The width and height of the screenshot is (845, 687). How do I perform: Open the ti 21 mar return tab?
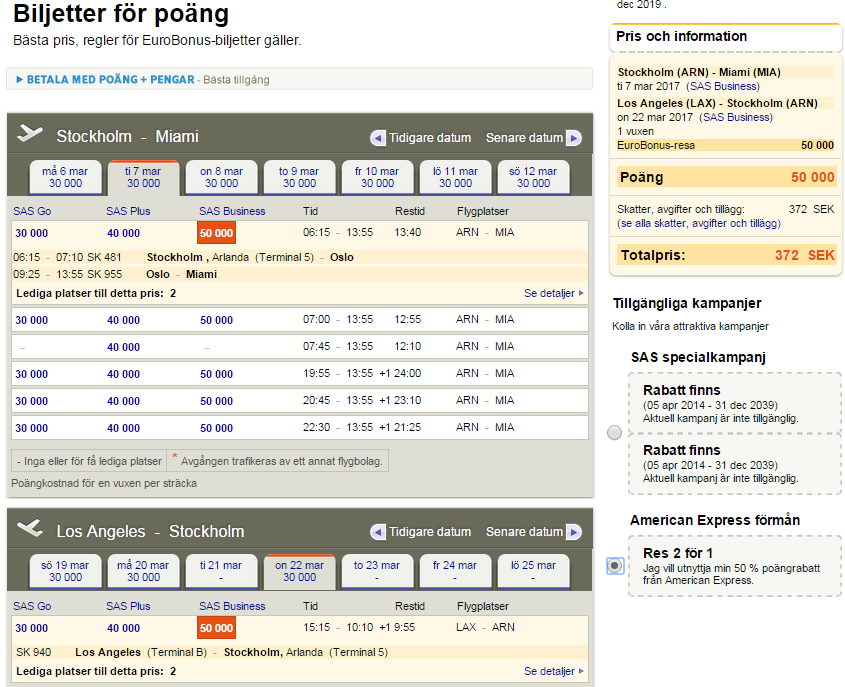[221, 571]
